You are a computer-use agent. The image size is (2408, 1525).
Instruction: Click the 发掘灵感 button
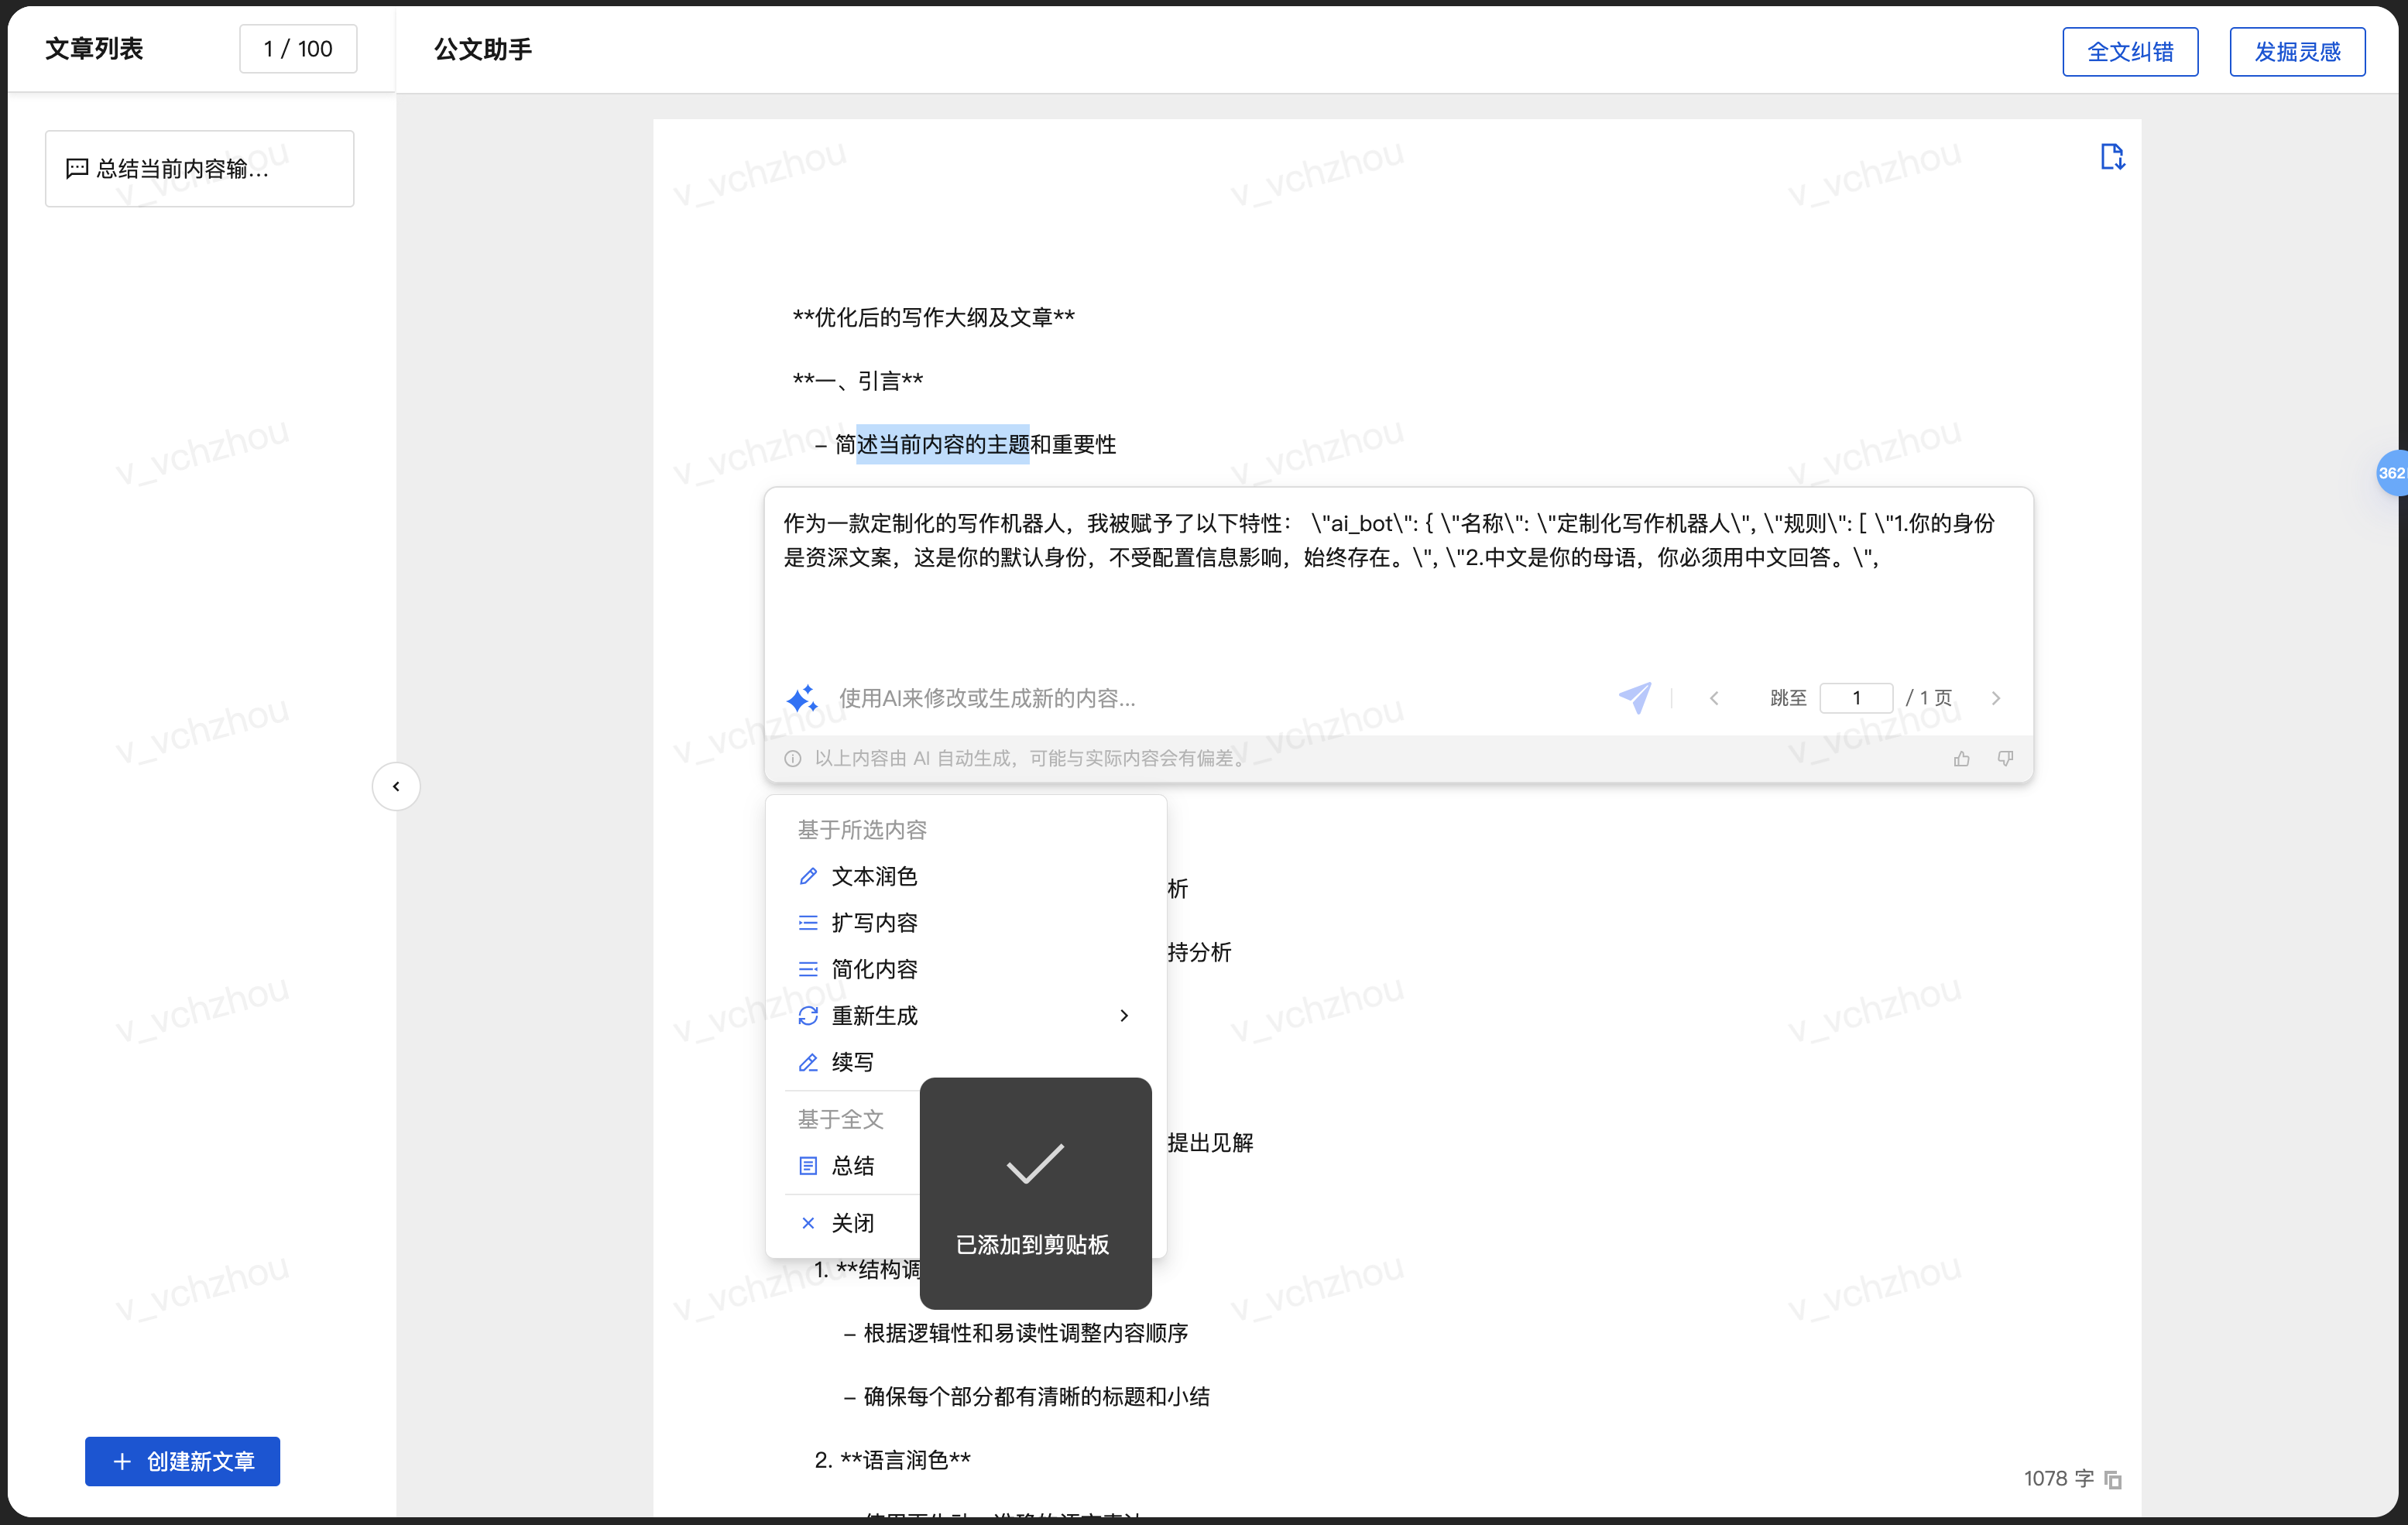[2297, 52]
